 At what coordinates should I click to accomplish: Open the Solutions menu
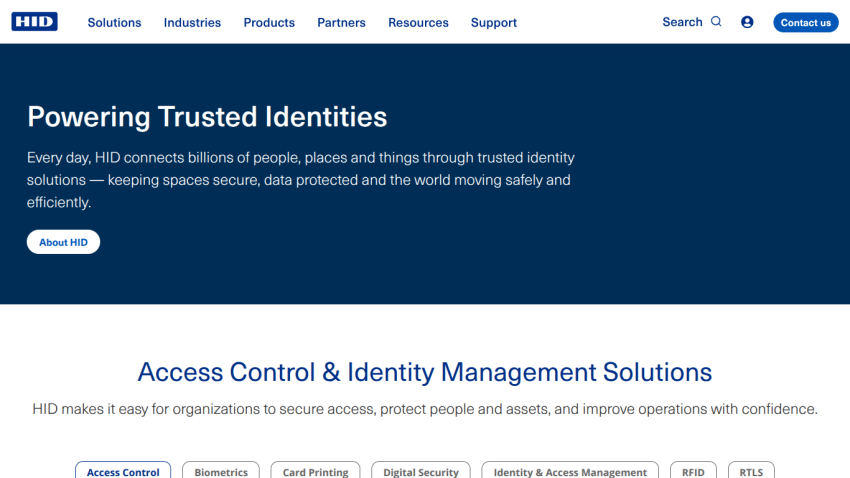(x=114, y=22)
